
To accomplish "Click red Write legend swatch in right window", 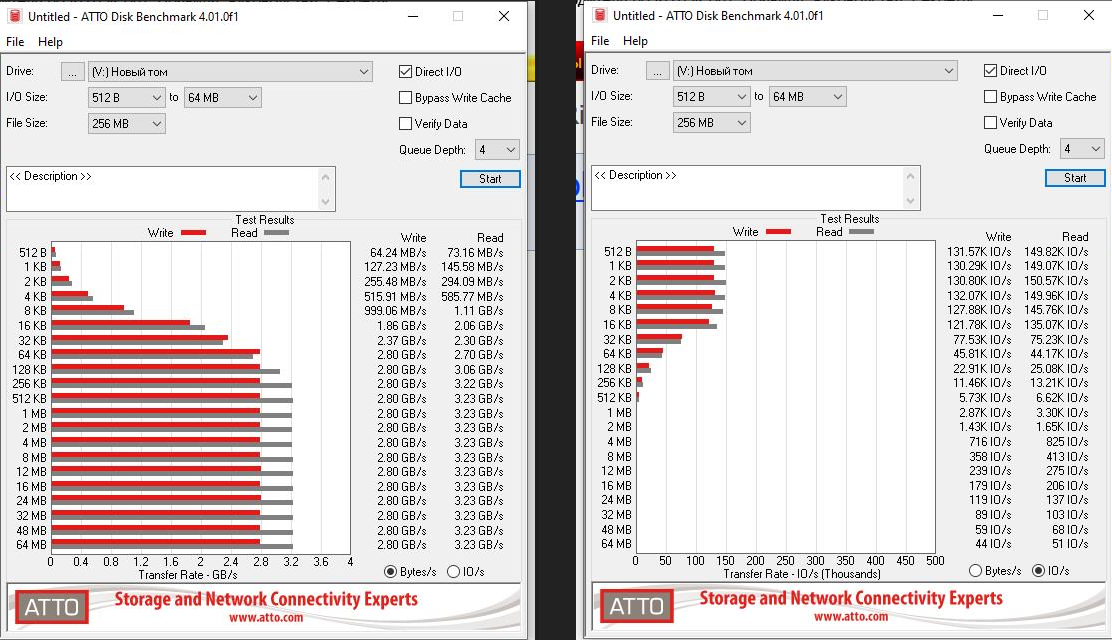I will (779, 232).
